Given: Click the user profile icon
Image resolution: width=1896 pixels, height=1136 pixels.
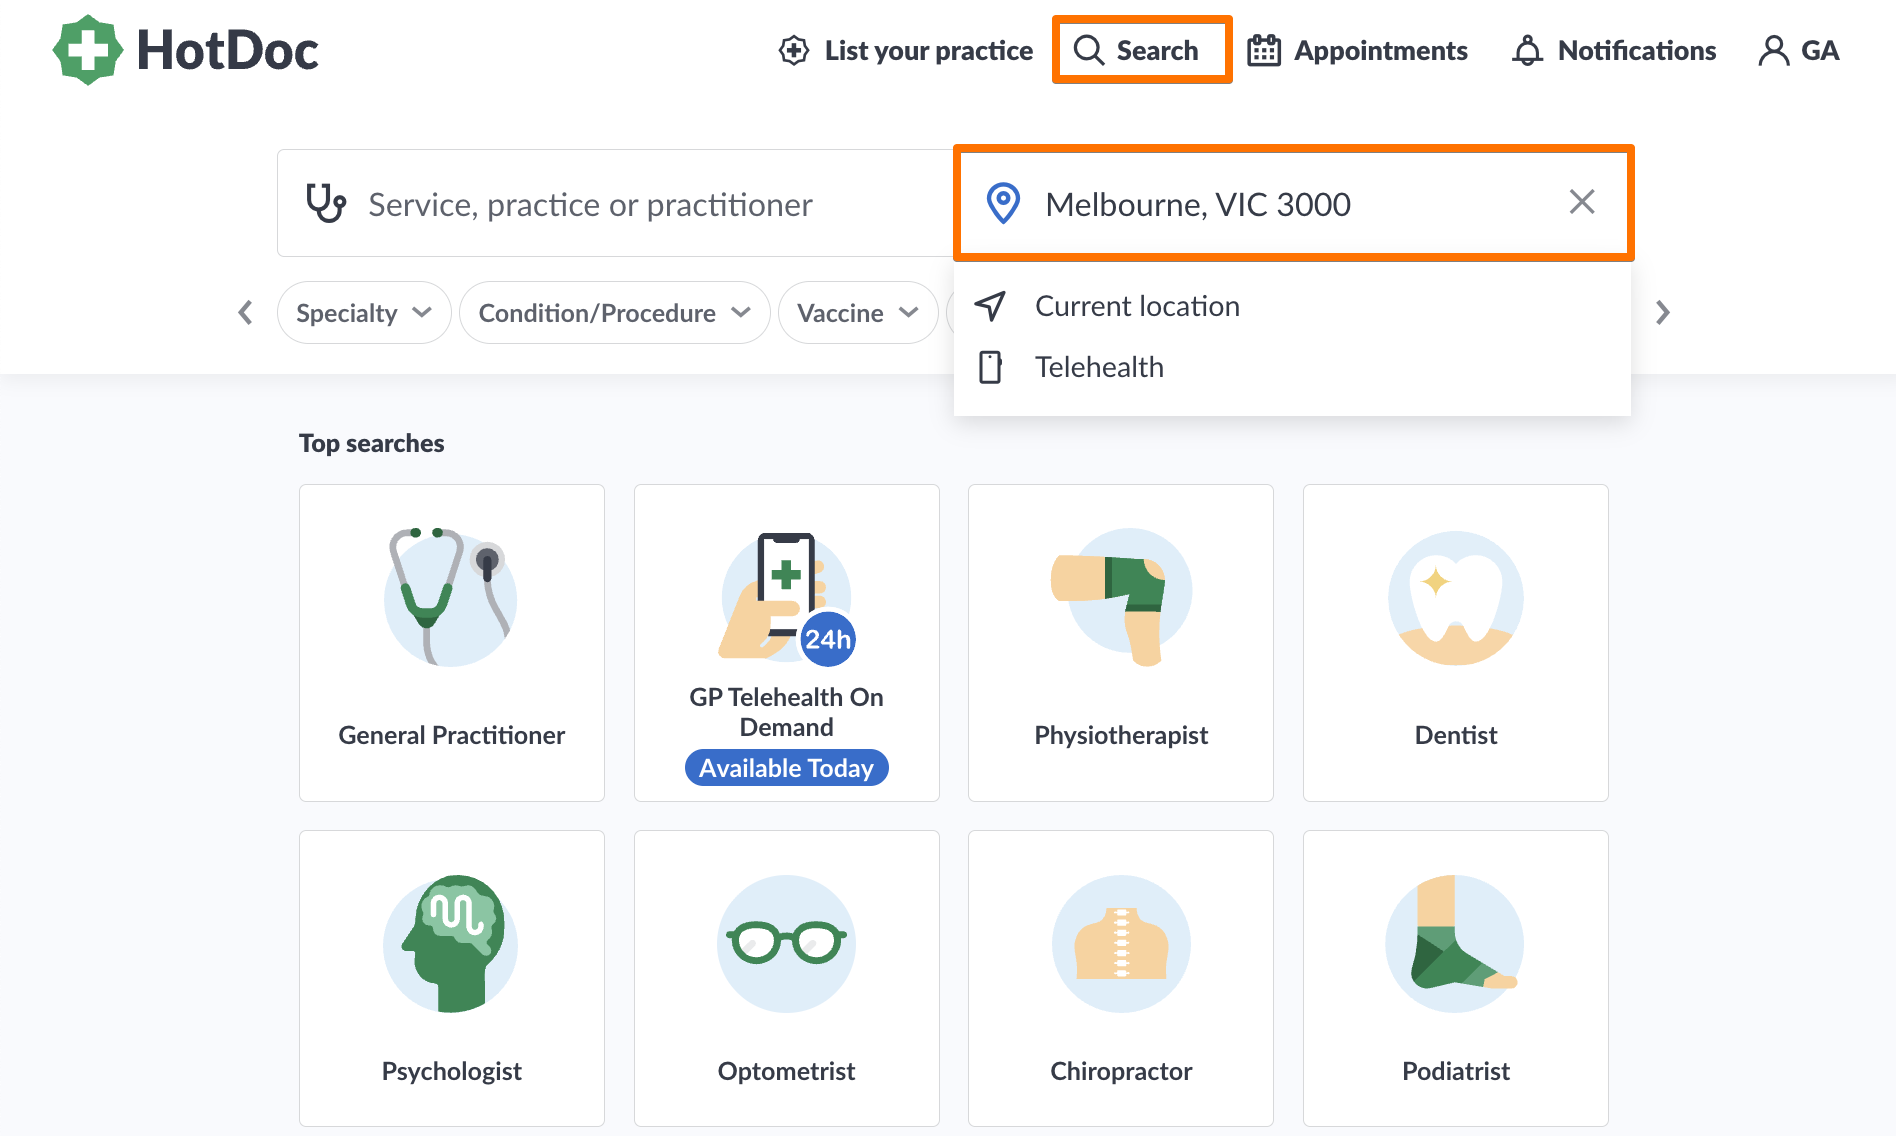Looking at the screenshot, I should click(x=1774, y=50).
